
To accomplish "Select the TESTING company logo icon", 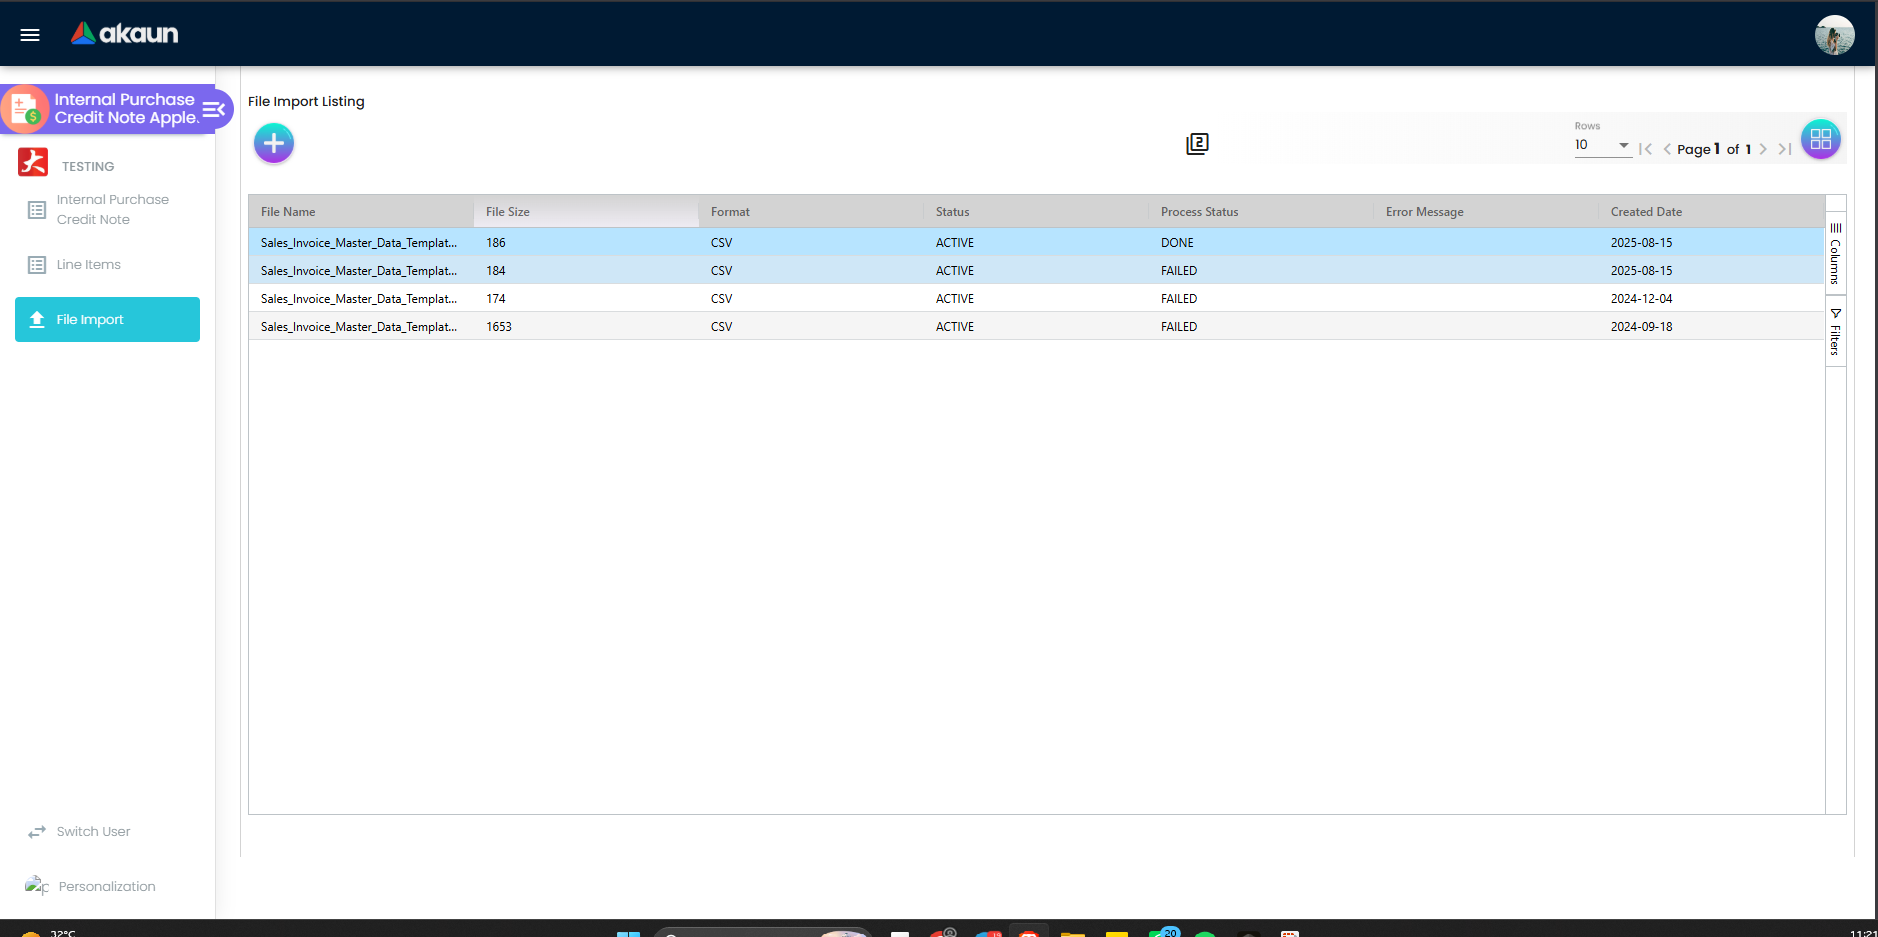I will click(x=33, y=162).
